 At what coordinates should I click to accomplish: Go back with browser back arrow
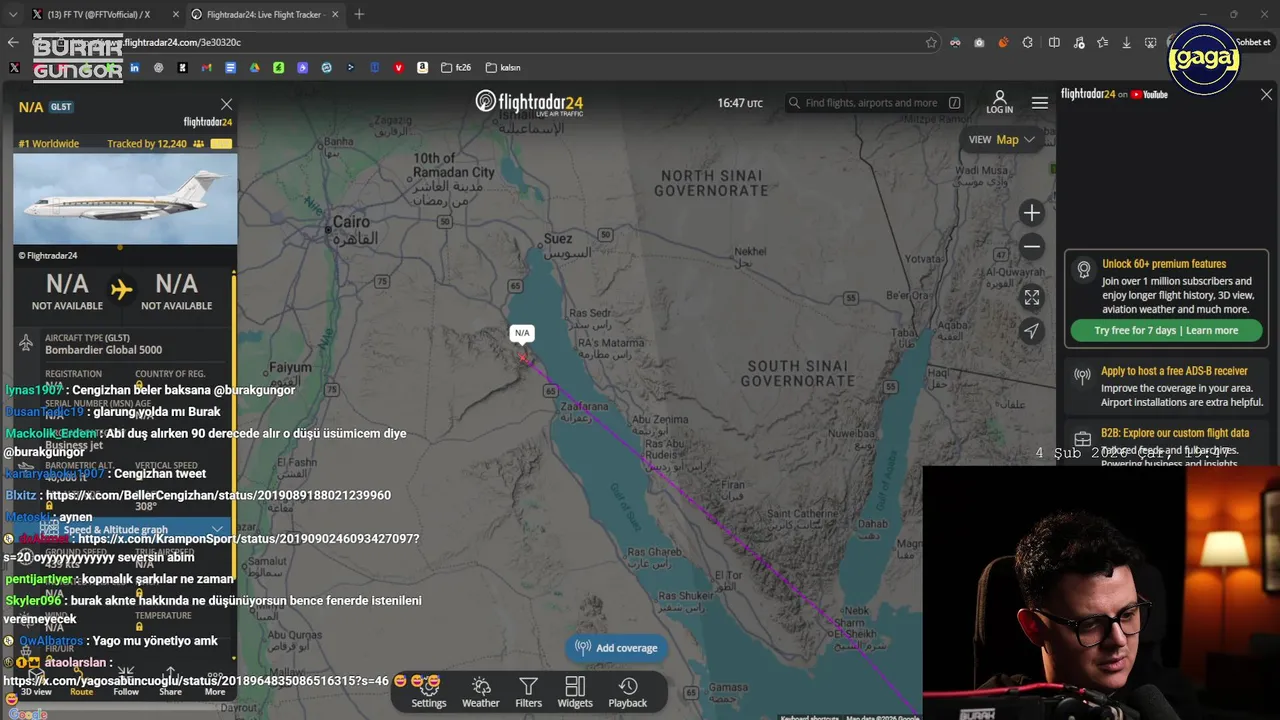point(13,42)
